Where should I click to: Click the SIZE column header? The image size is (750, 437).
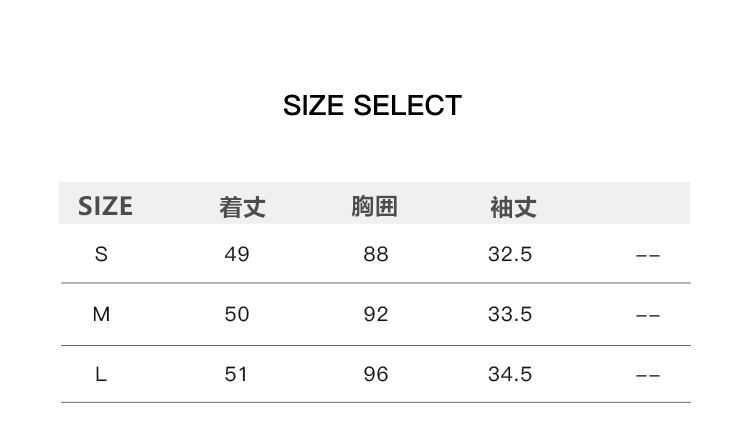(x=105, y=206)
